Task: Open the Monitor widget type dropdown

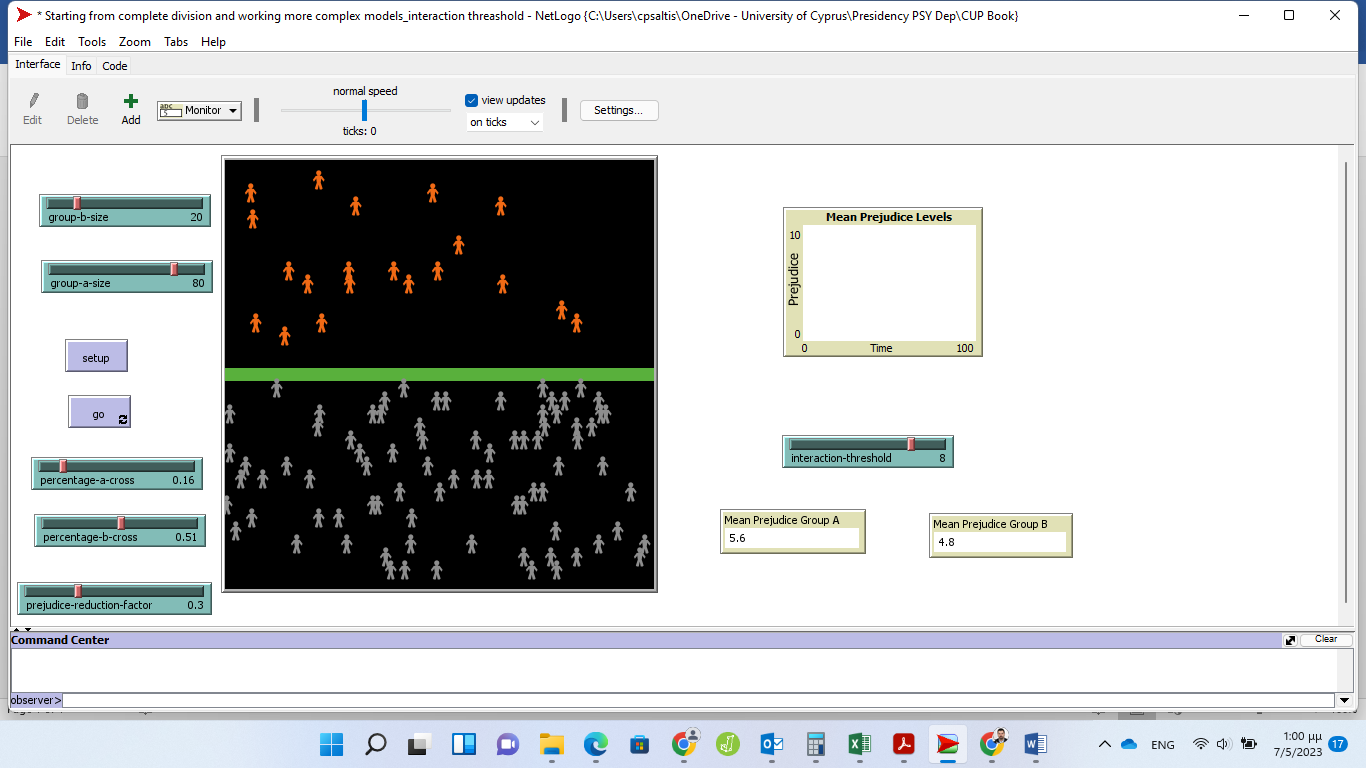Action: [x=199, y=110]
